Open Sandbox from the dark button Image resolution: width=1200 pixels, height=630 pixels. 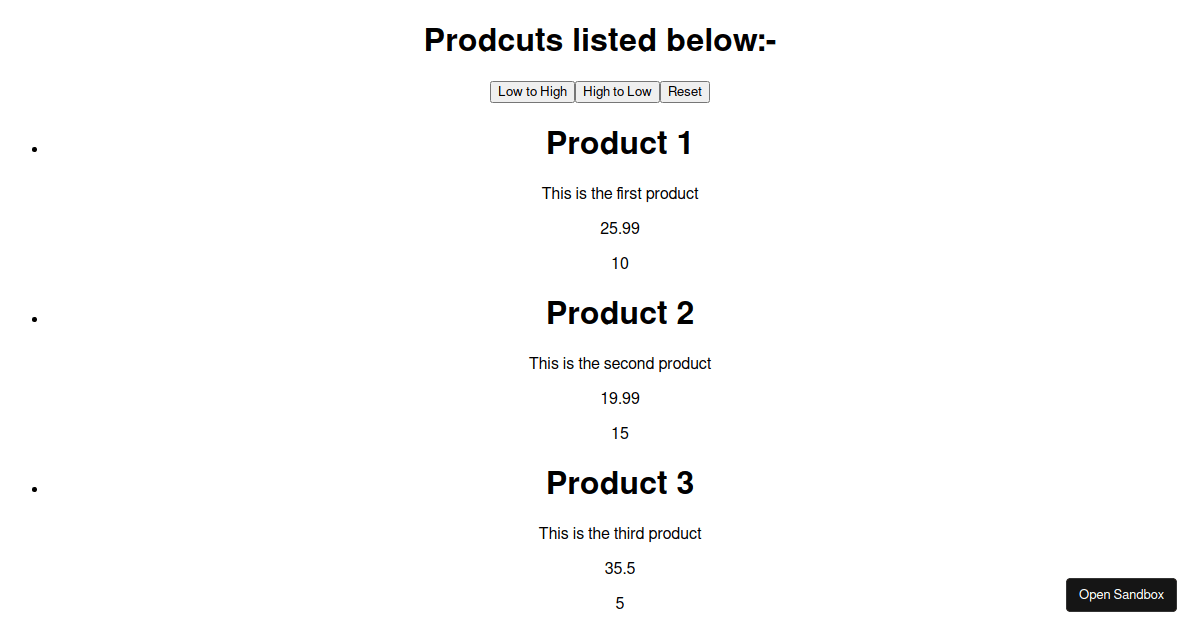pyautogui.click(x=1121, y=595)
